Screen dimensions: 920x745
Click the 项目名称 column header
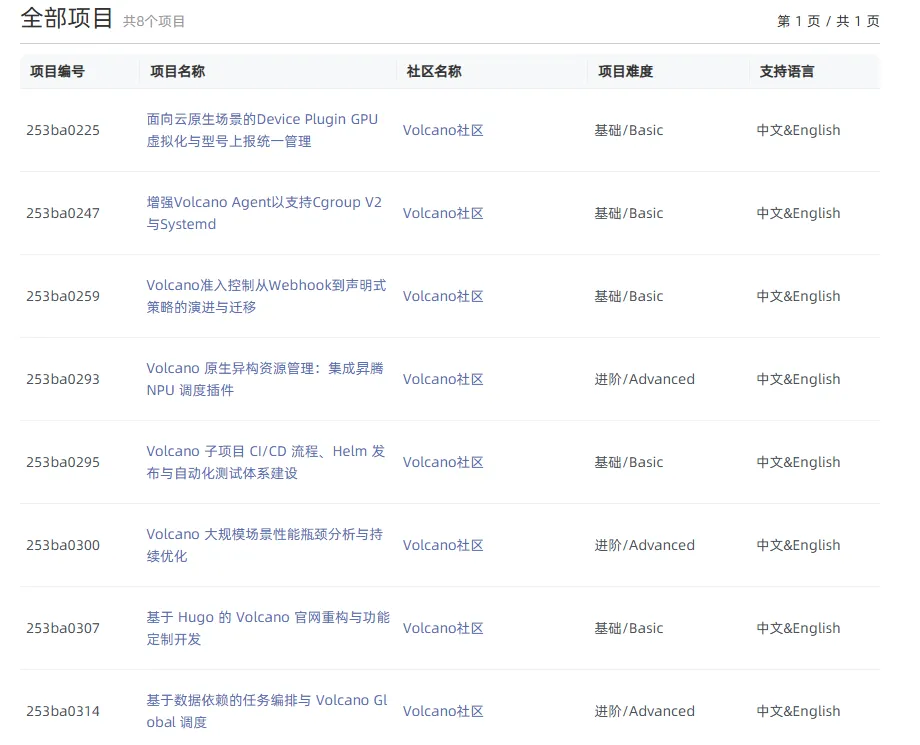pyautogui.click(x=178, y=72)
